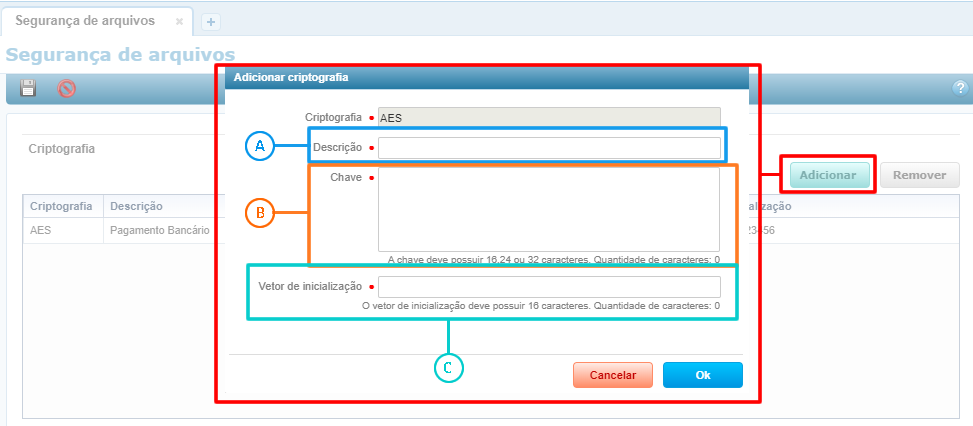Click the circled A annotation marker
This screenshot has height=426, width=973.
coord(260,147)
